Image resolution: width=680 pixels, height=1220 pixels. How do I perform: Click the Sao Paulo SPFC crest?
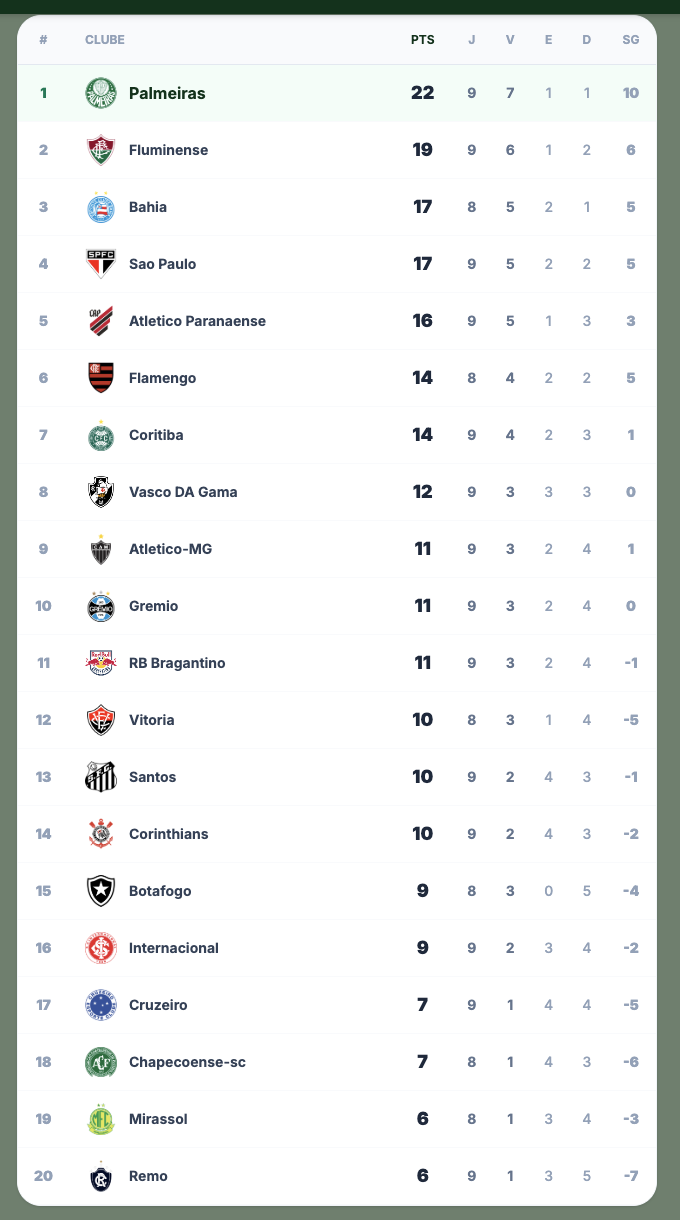[101, 264]
